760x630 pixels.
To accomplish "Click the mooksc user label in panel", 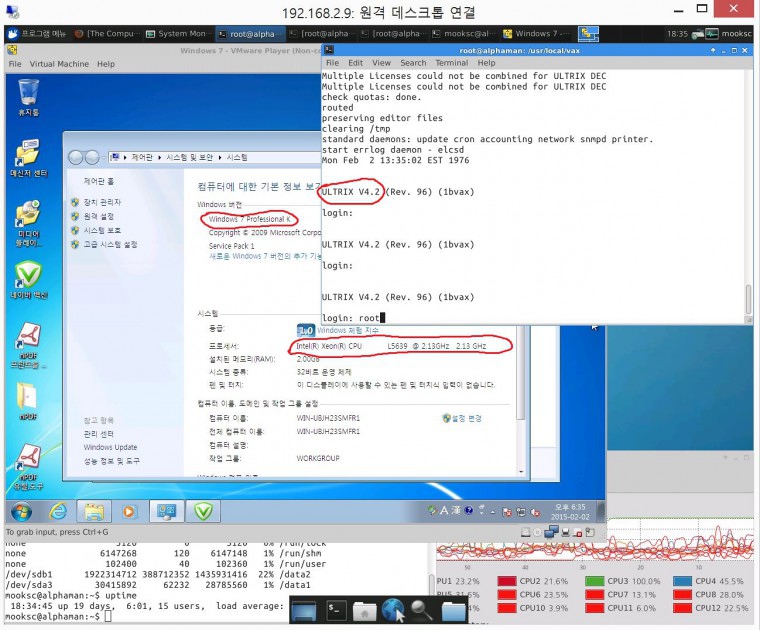I will click(736, 33).
